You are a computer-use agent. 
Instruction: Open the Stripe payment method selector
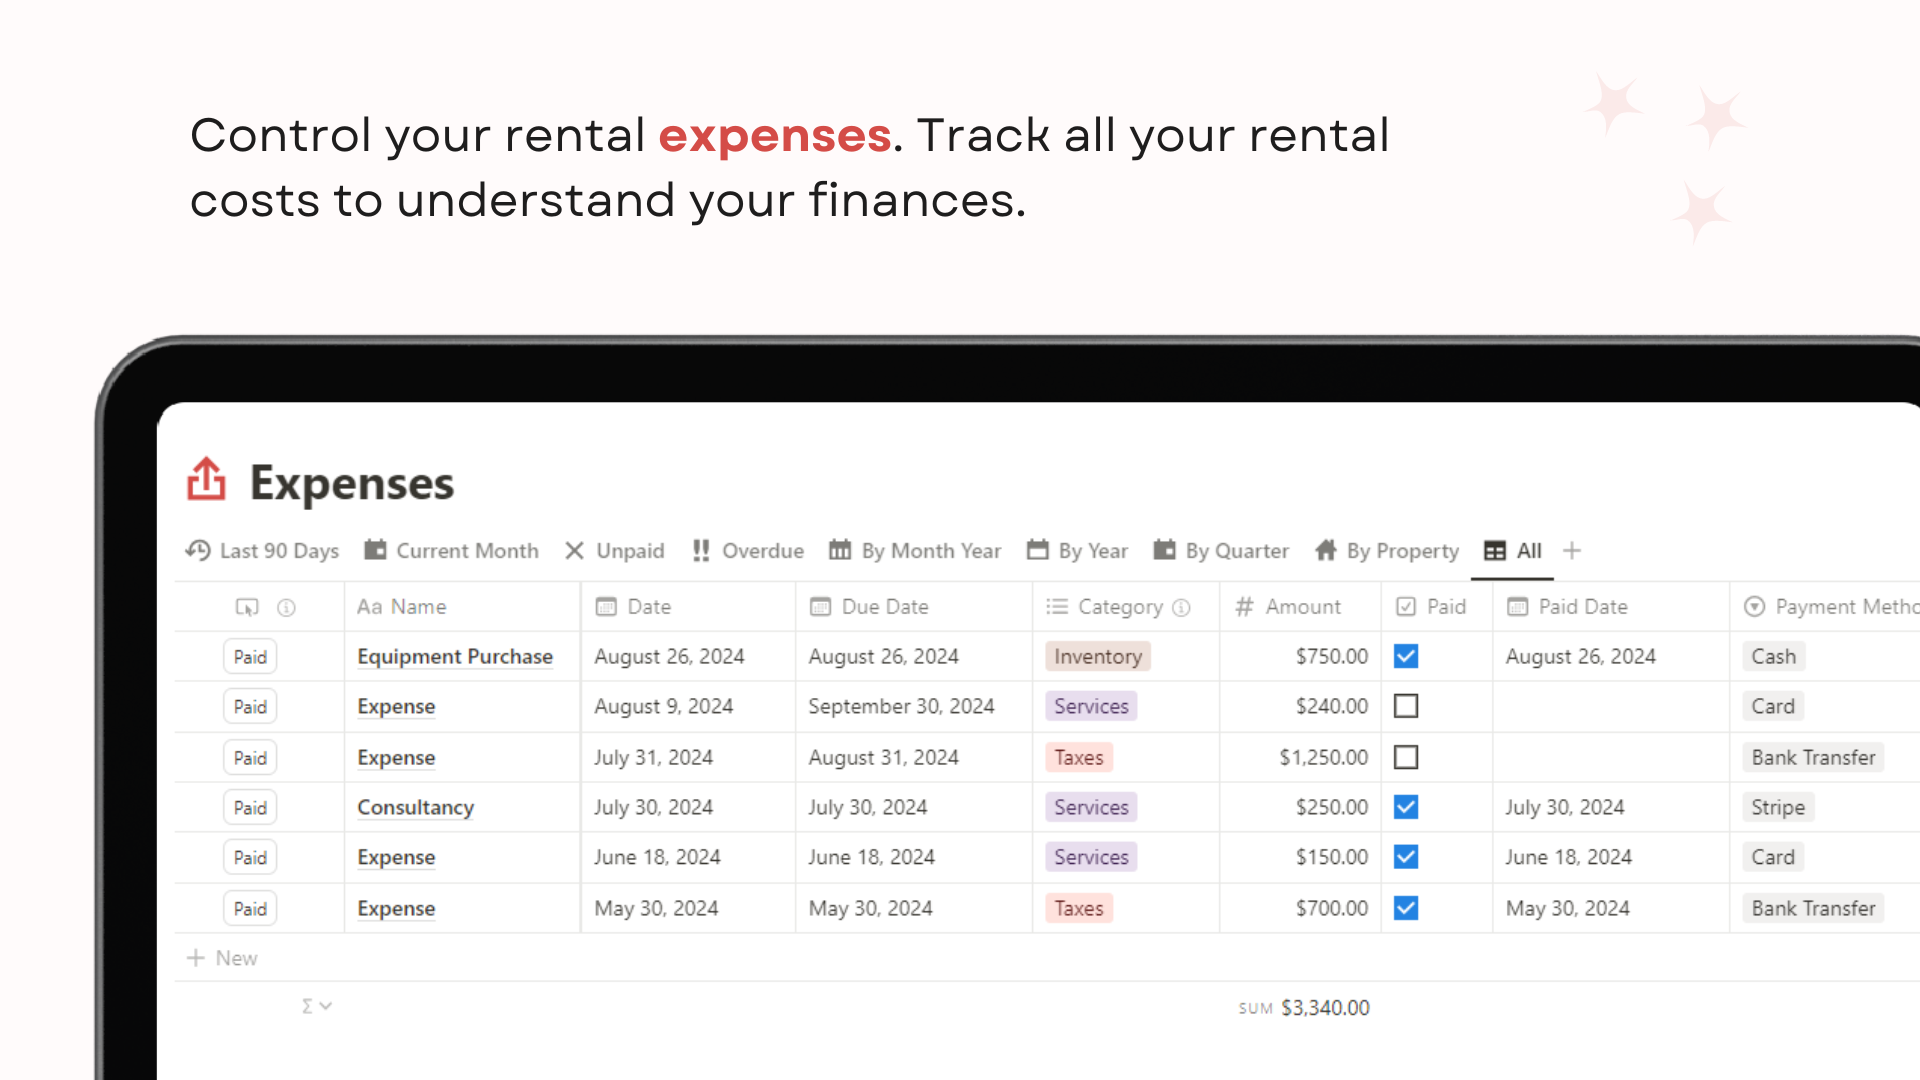tap(1777, 808)
